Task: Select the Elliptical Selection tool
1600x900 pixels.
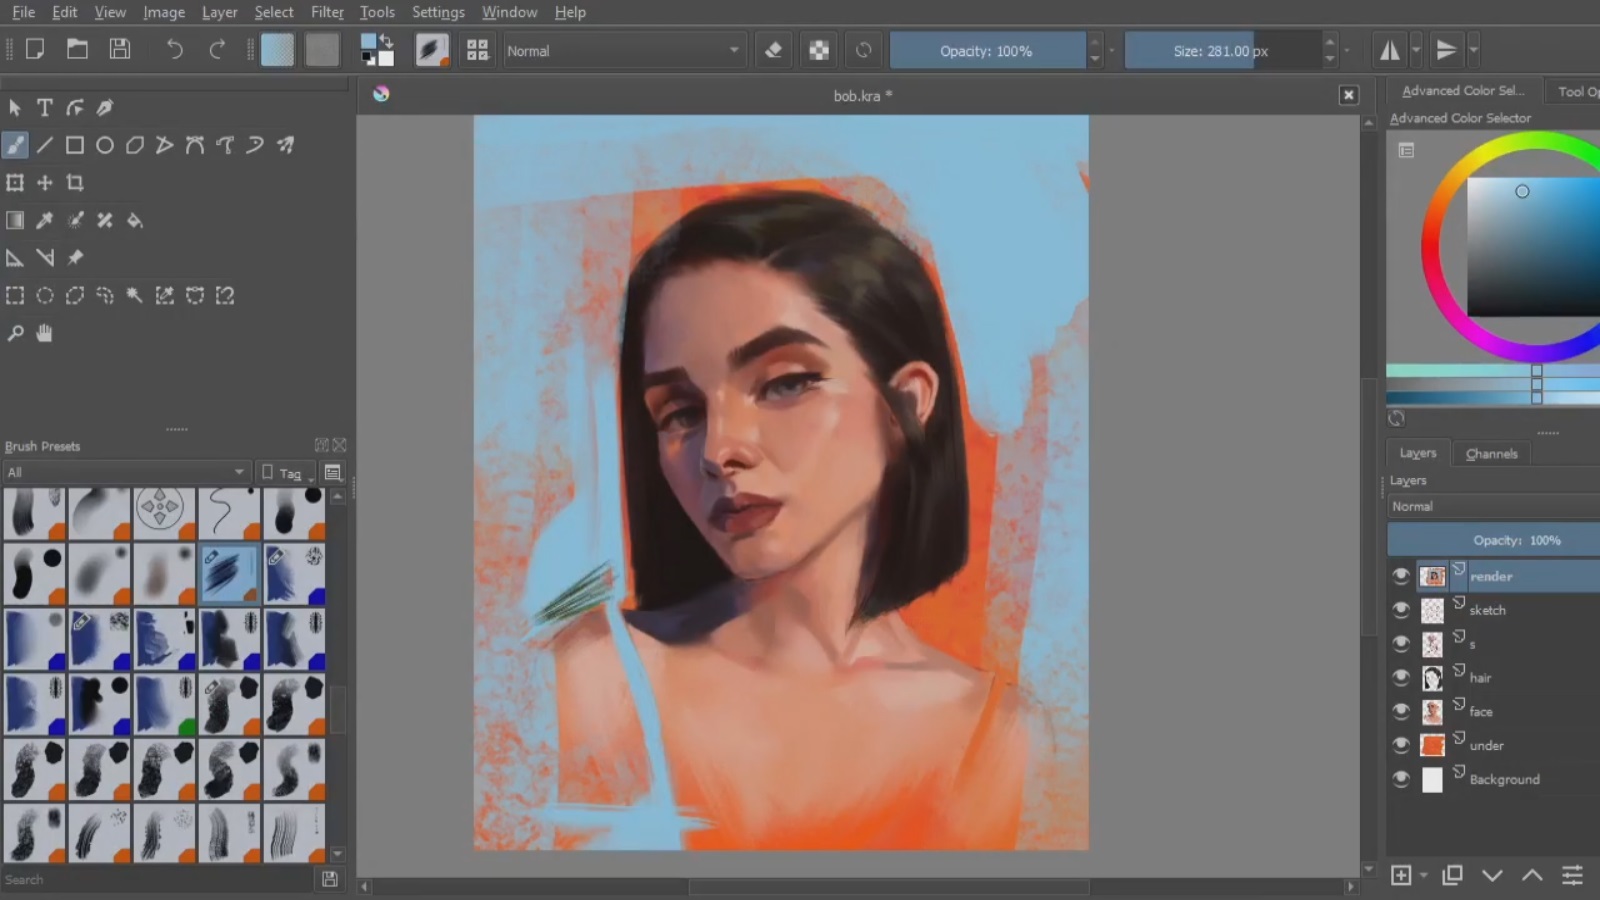Action: coord(45,295)
